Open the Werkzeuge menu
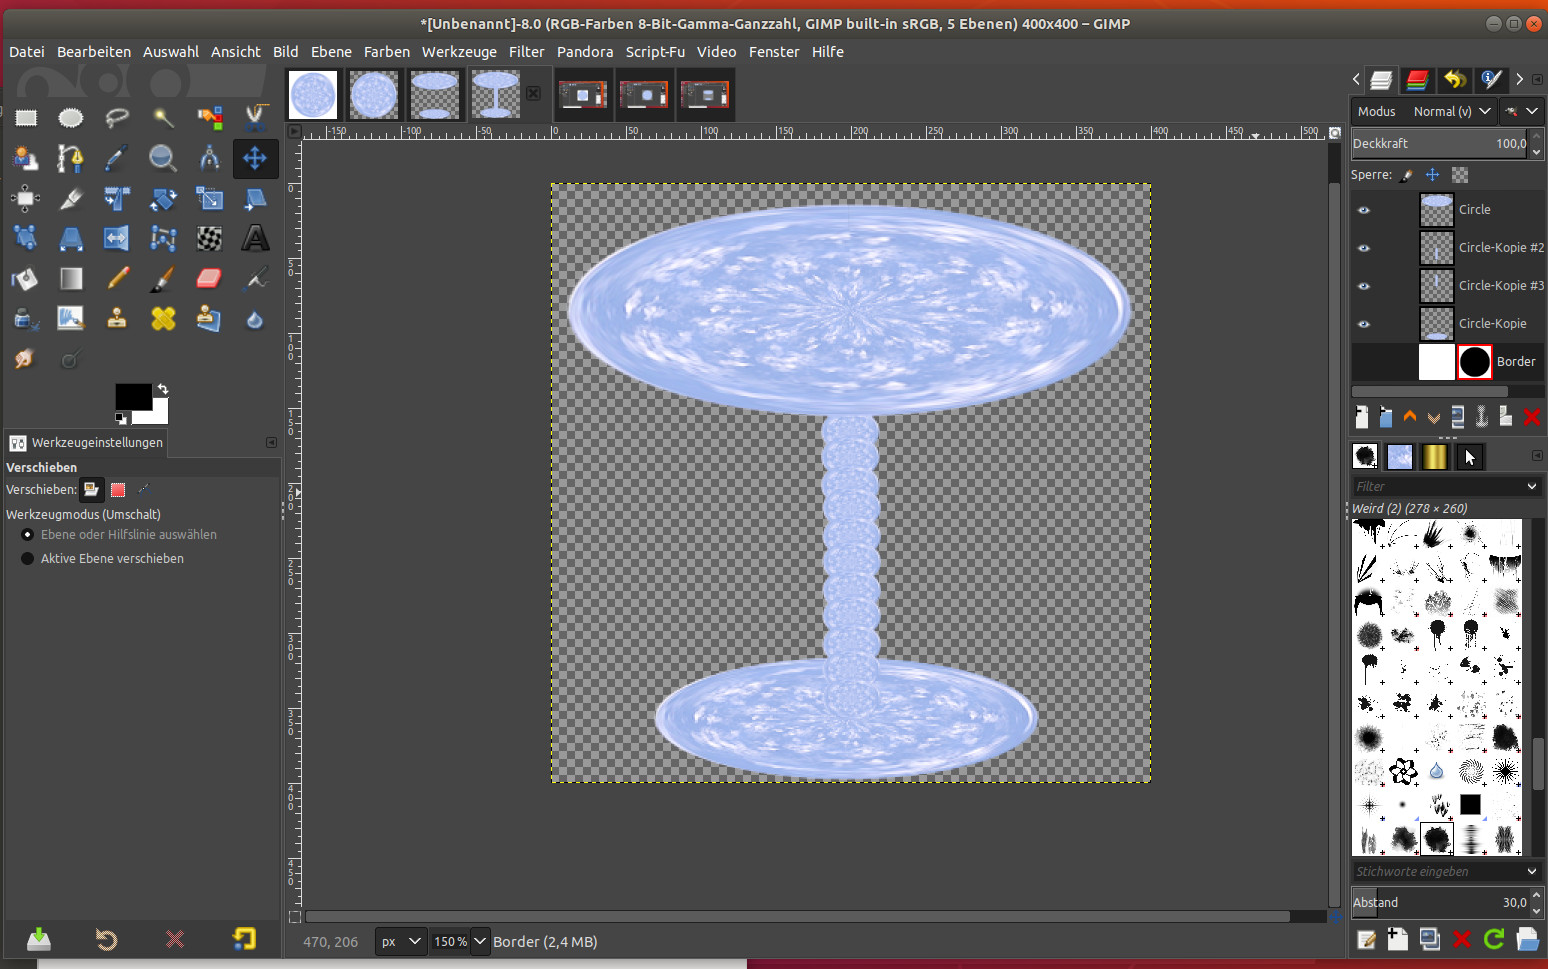The width and height of the screenshot is (1548, 969). [459, 52]
